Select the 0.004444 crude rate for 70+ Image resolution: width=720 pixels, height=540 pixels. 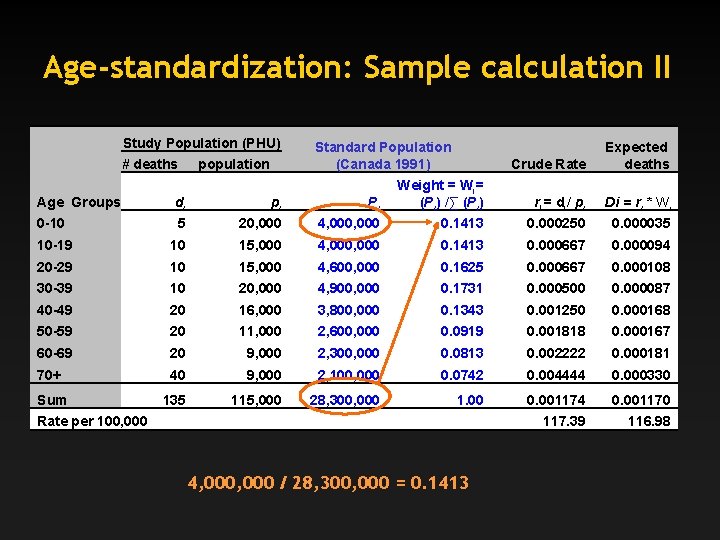556,375
